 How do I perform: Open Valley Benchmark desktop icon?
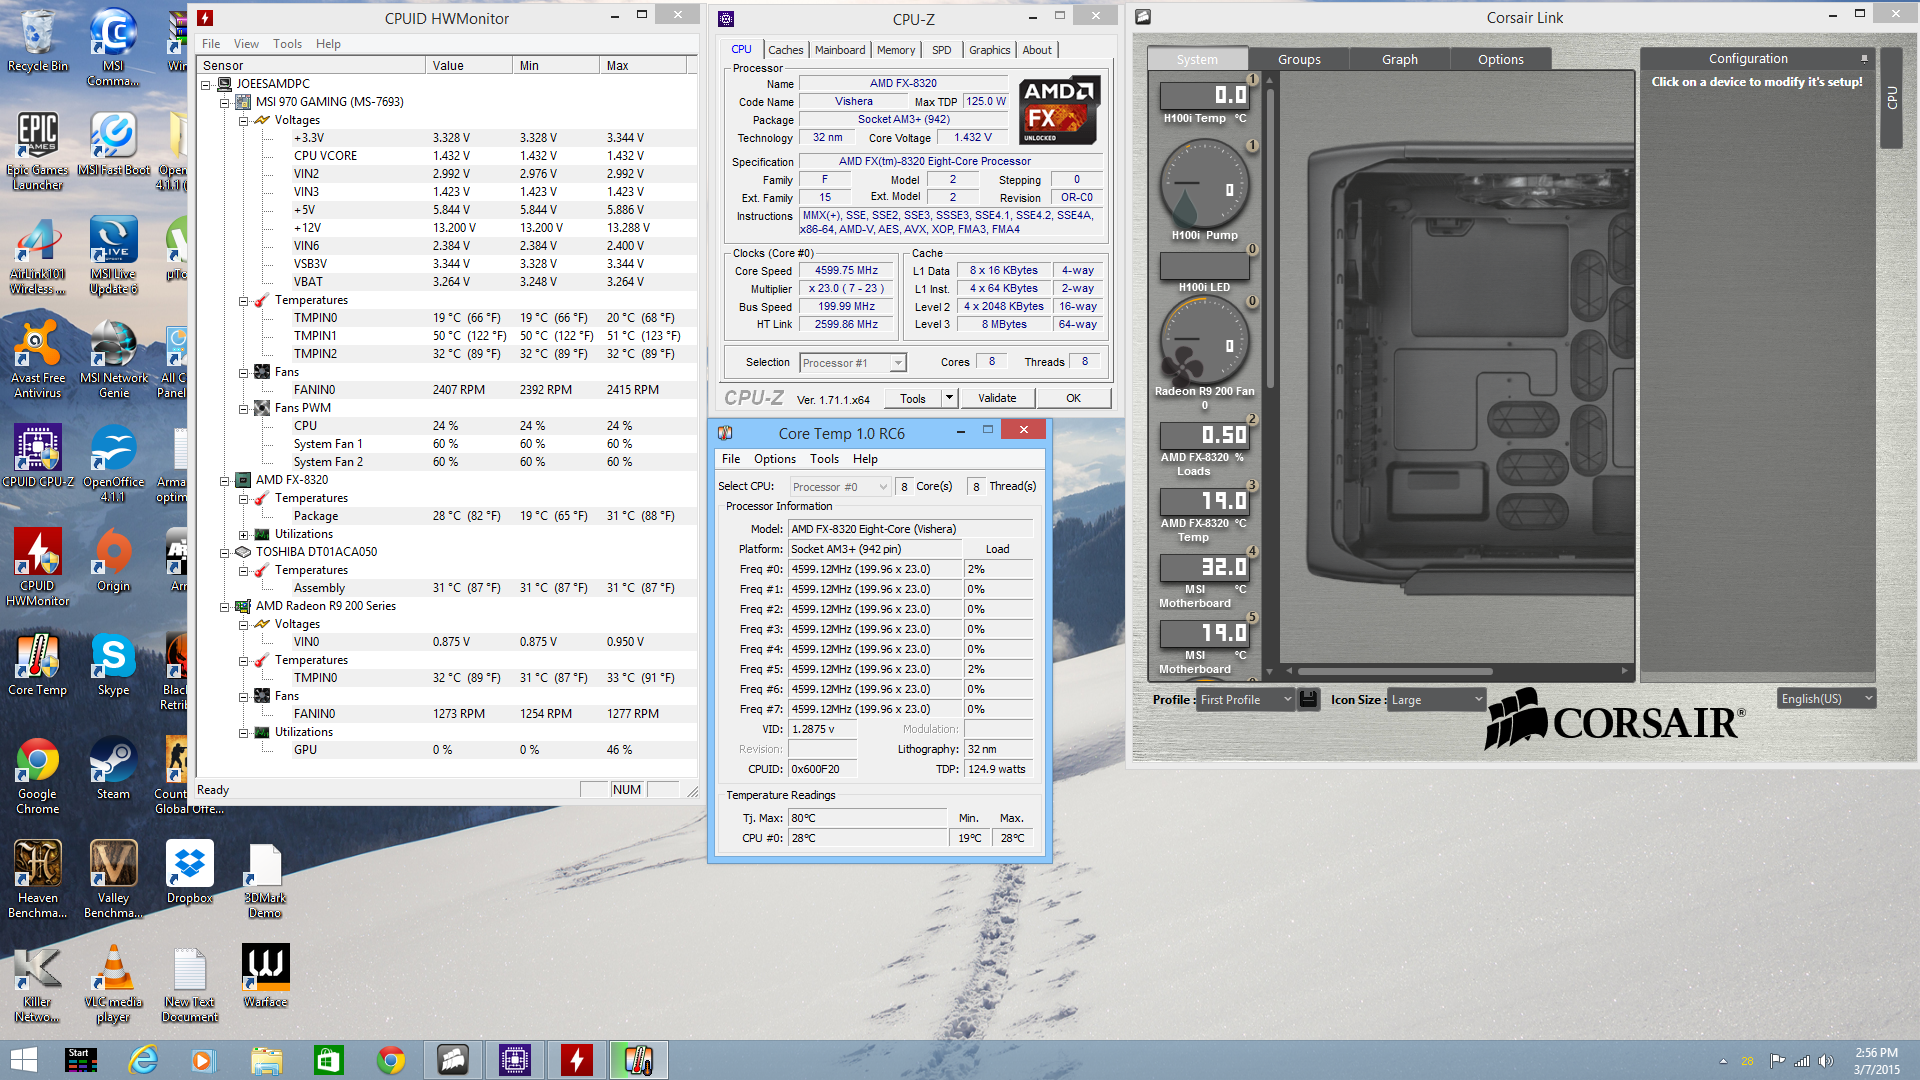[114, 879]
